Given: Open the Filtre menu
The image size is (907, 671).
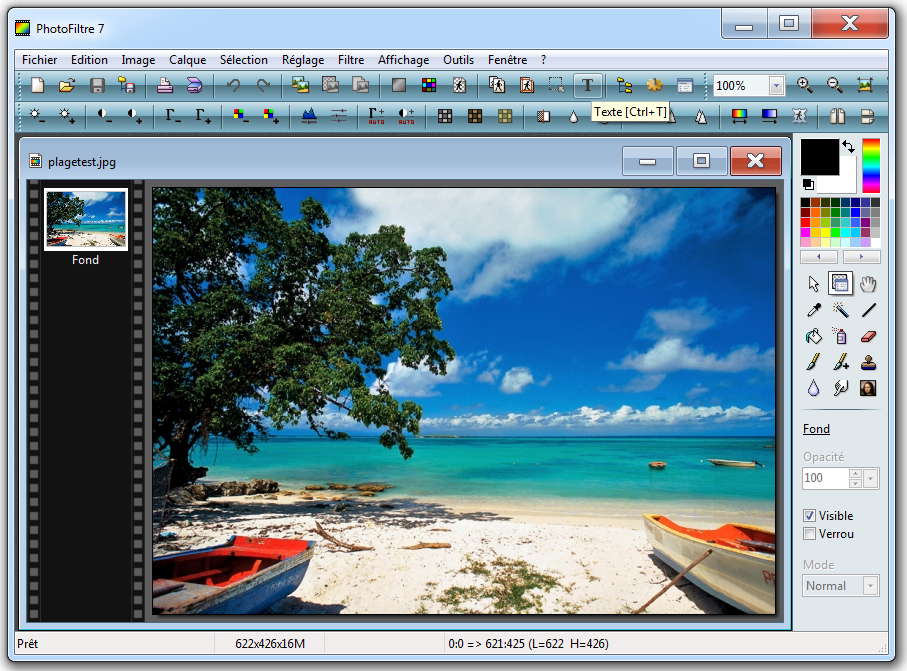Looking at the screenshot, I should pos(351,60).
